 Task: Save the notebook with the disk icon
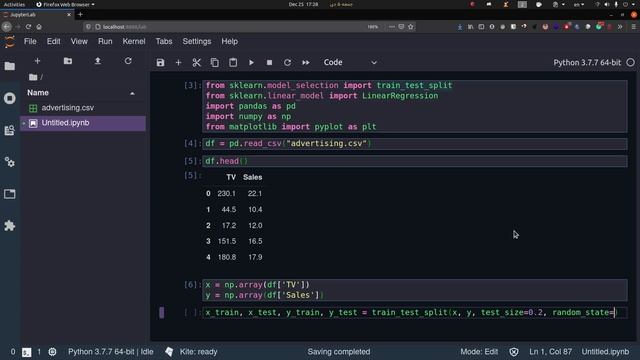(160, 62)
